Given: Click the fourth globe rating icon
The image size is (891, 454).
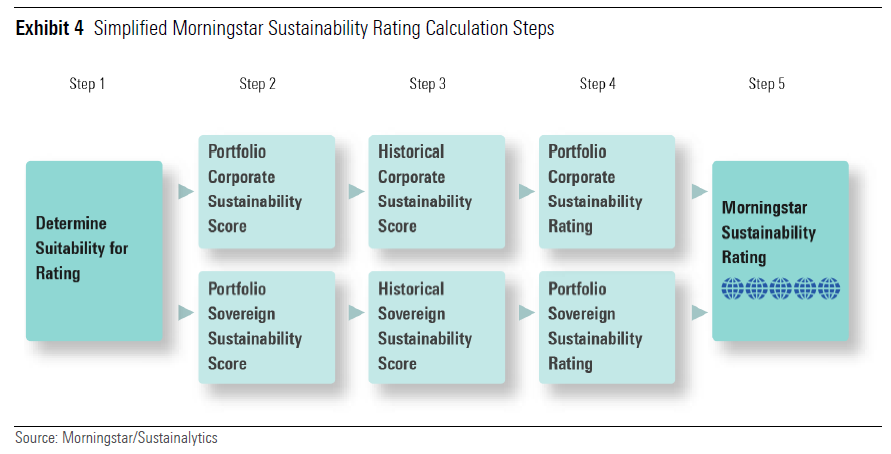Looking at the screenshot, I should [805, 289].
